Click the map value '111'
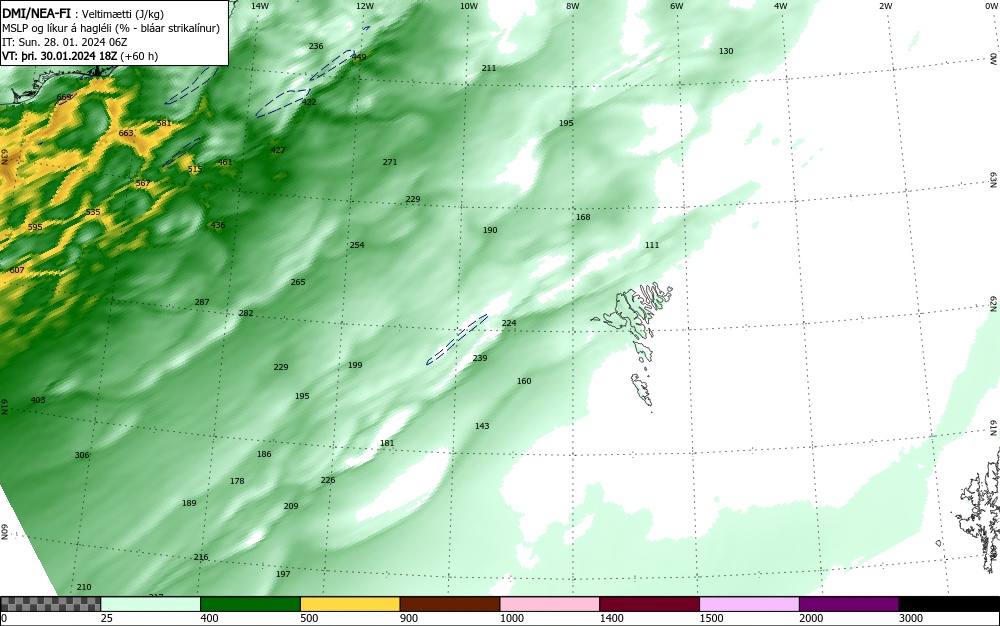Image resolution: width=1000 pixels, height=626 pixels. click(652, 245)
